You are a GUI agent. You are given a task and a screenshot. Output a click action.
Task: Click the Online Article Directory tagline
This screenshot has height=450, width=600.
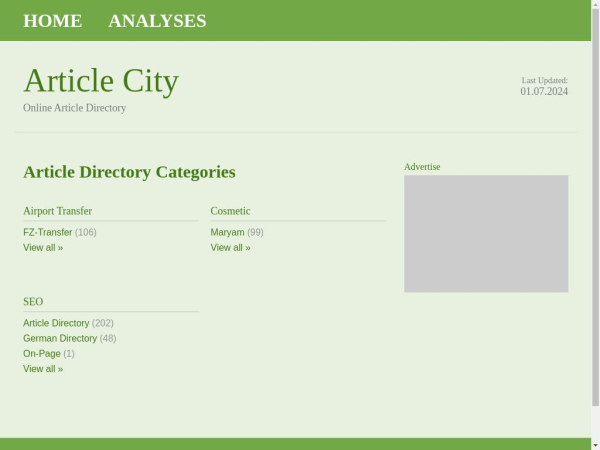tap(74, 108)
